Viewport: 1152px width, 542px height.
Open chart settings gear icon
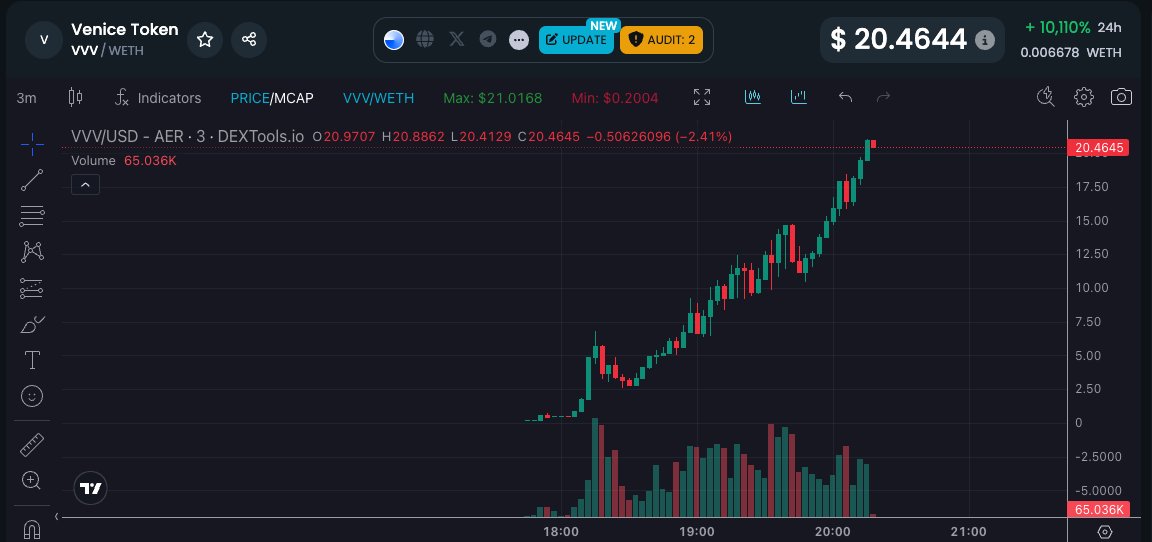point(1083,97)
